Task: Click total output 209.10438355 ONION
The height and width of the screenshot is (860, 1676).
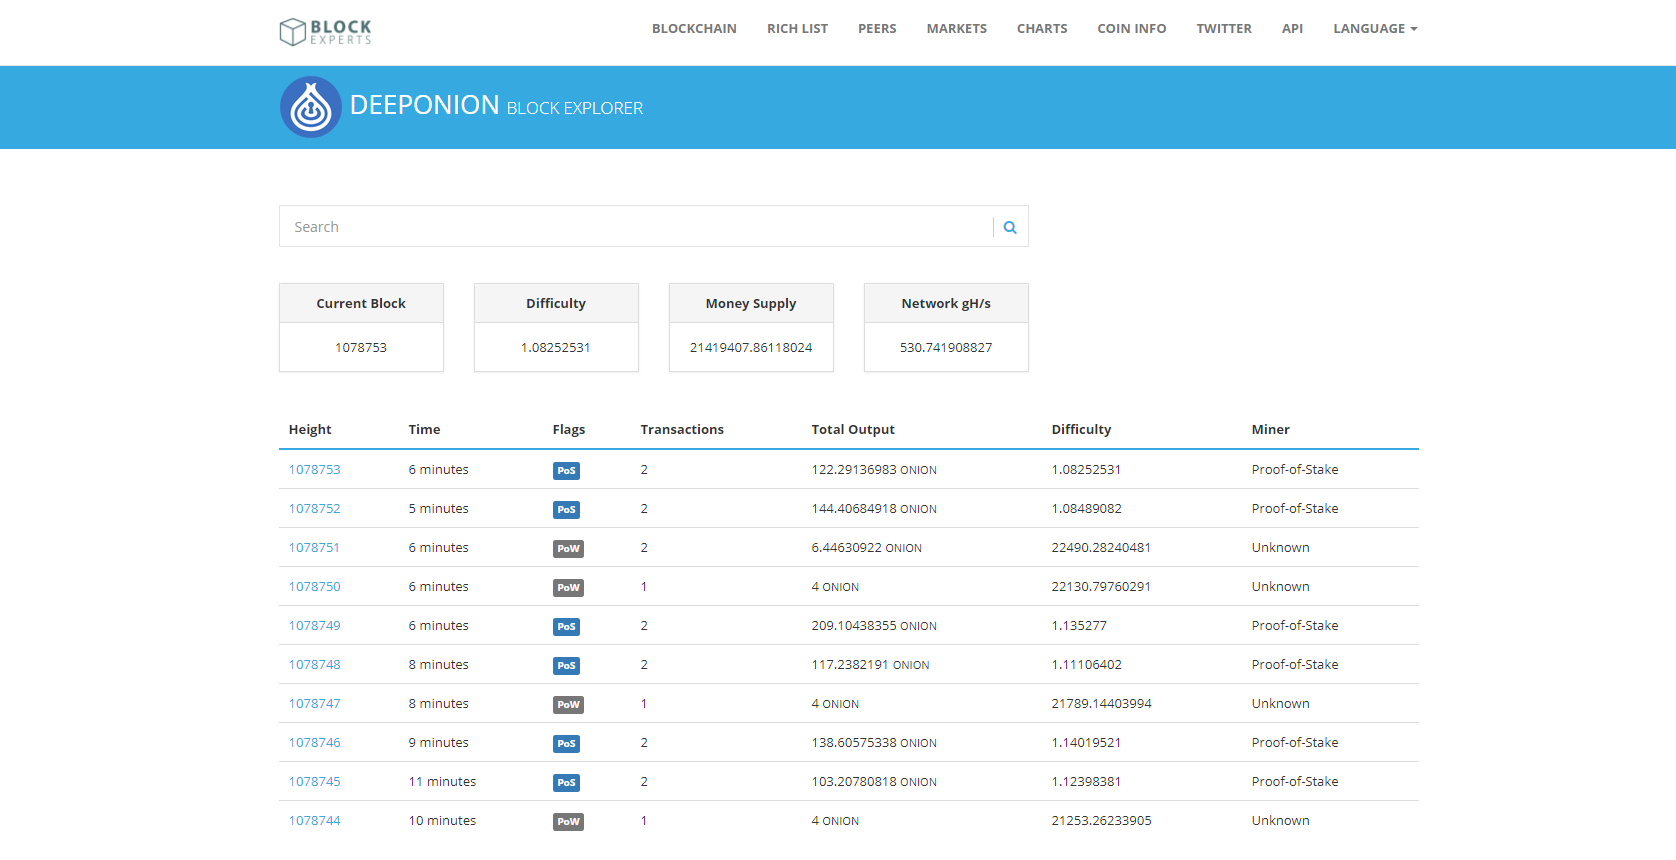Action: 874,625
